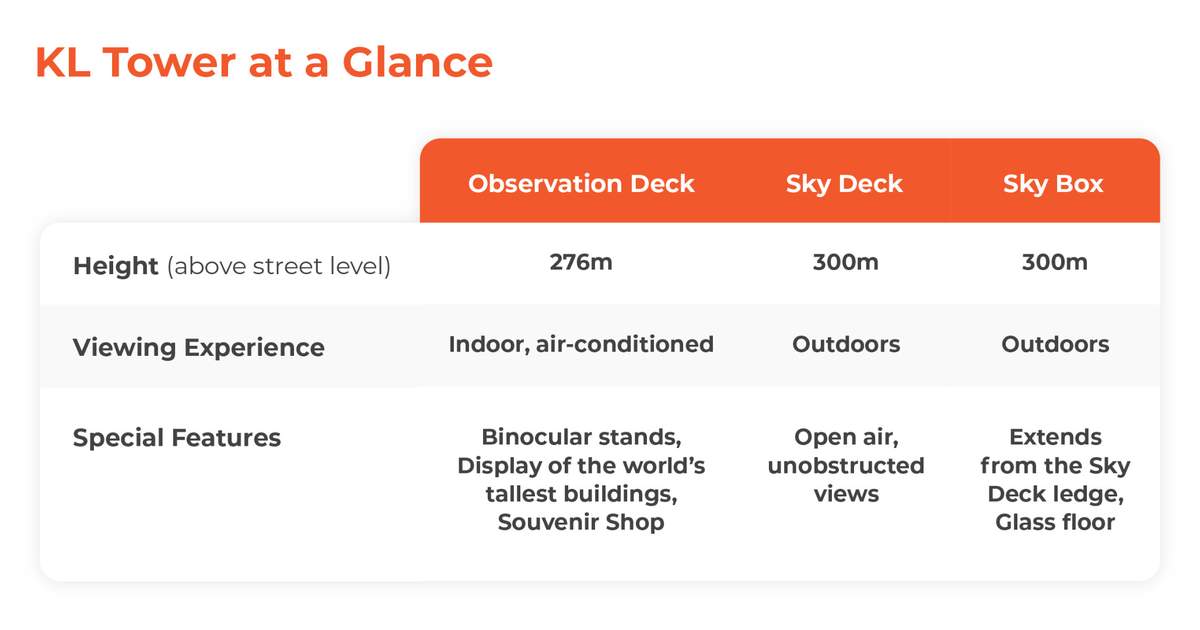
Task: Click the '(above street level)' note
Action: 279,268
